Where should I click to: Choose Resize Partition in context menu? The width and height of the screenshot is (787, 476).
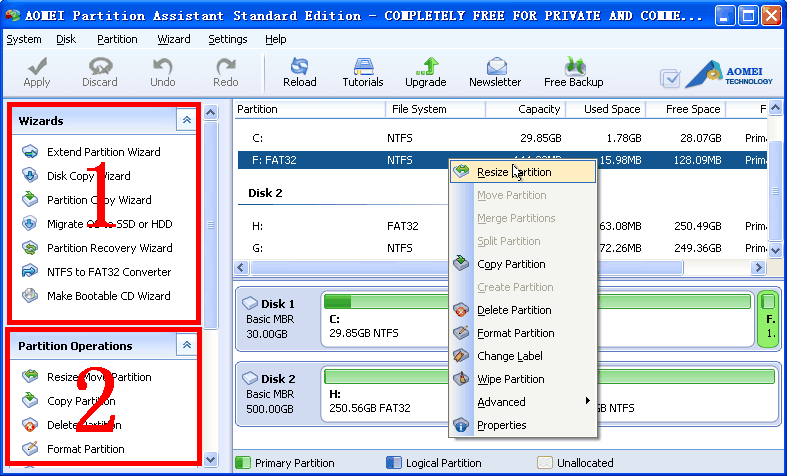522,172
